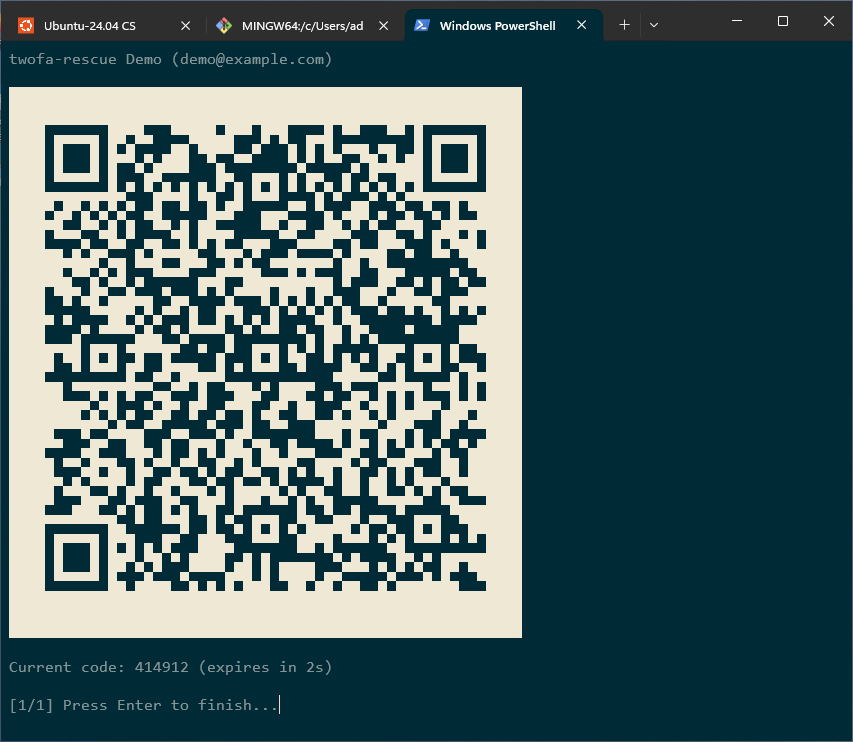Select the Windows PowerShell tab
853x742 pixels.
[503, 26]
